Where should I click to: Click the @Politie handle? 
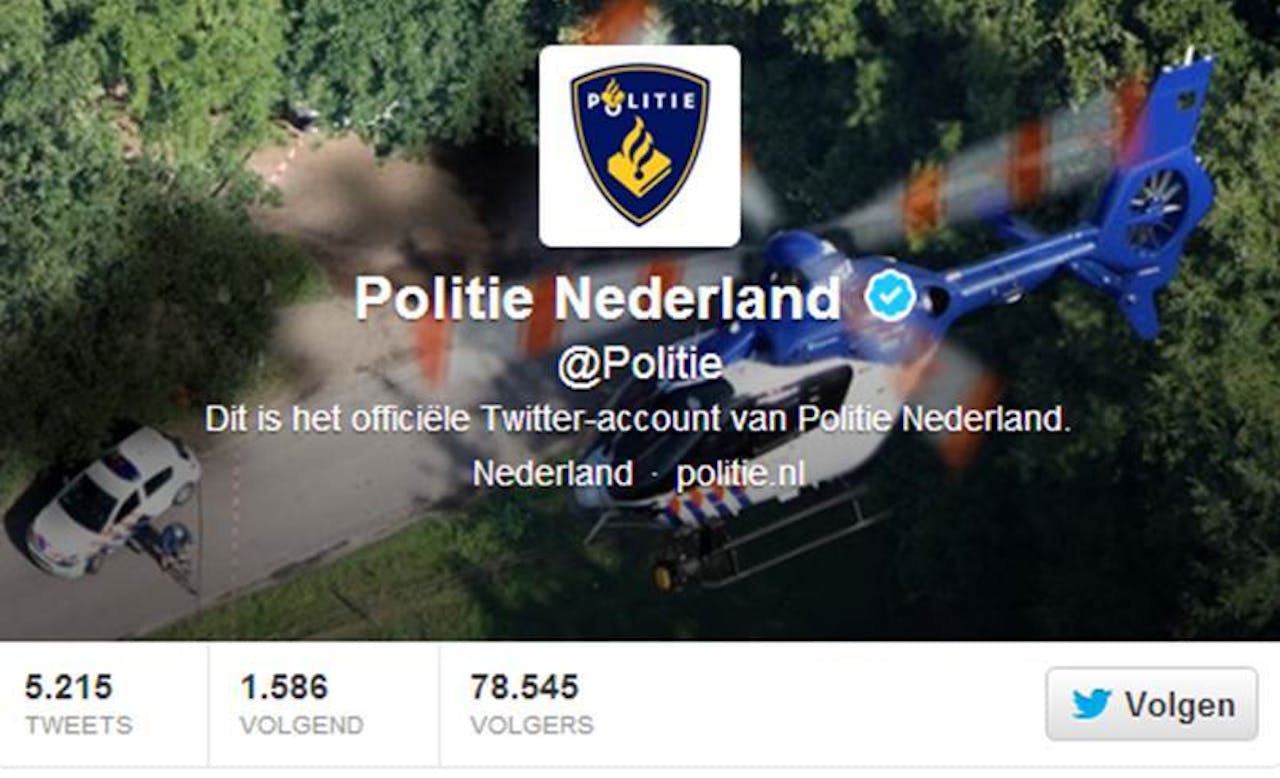(x=639, y=366)
